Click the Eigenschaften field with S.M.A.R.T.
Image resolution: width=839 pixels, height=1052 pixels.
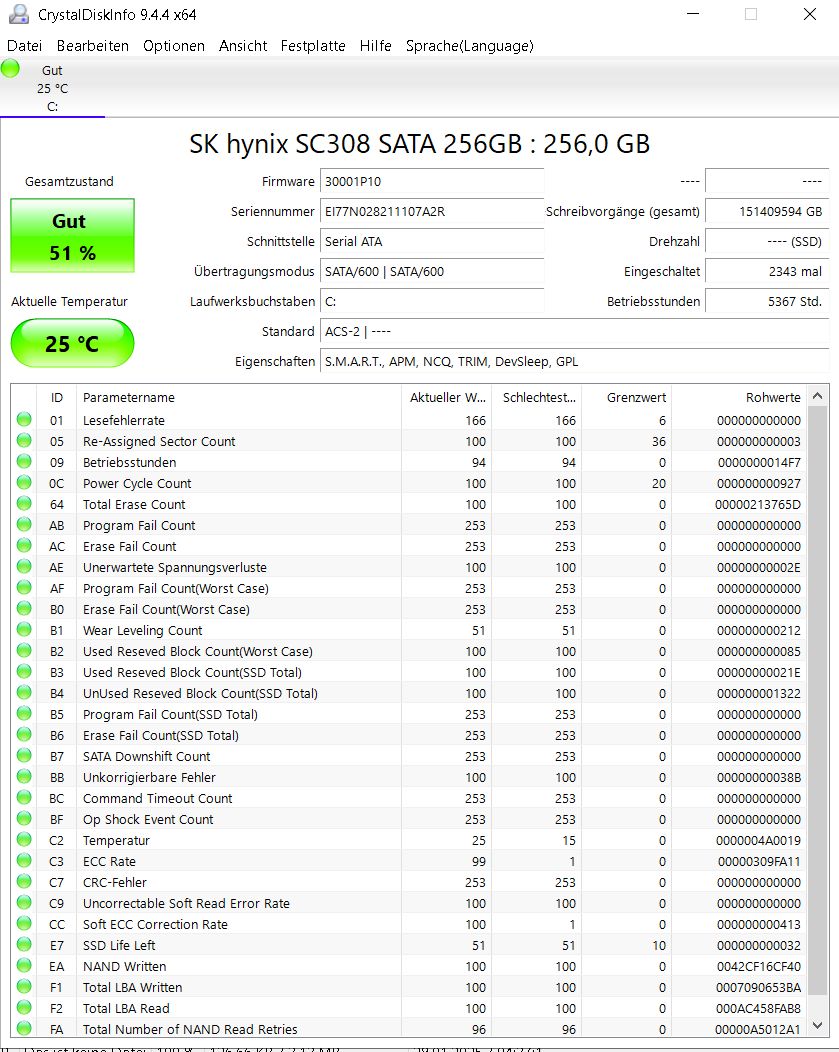(575, 362)
